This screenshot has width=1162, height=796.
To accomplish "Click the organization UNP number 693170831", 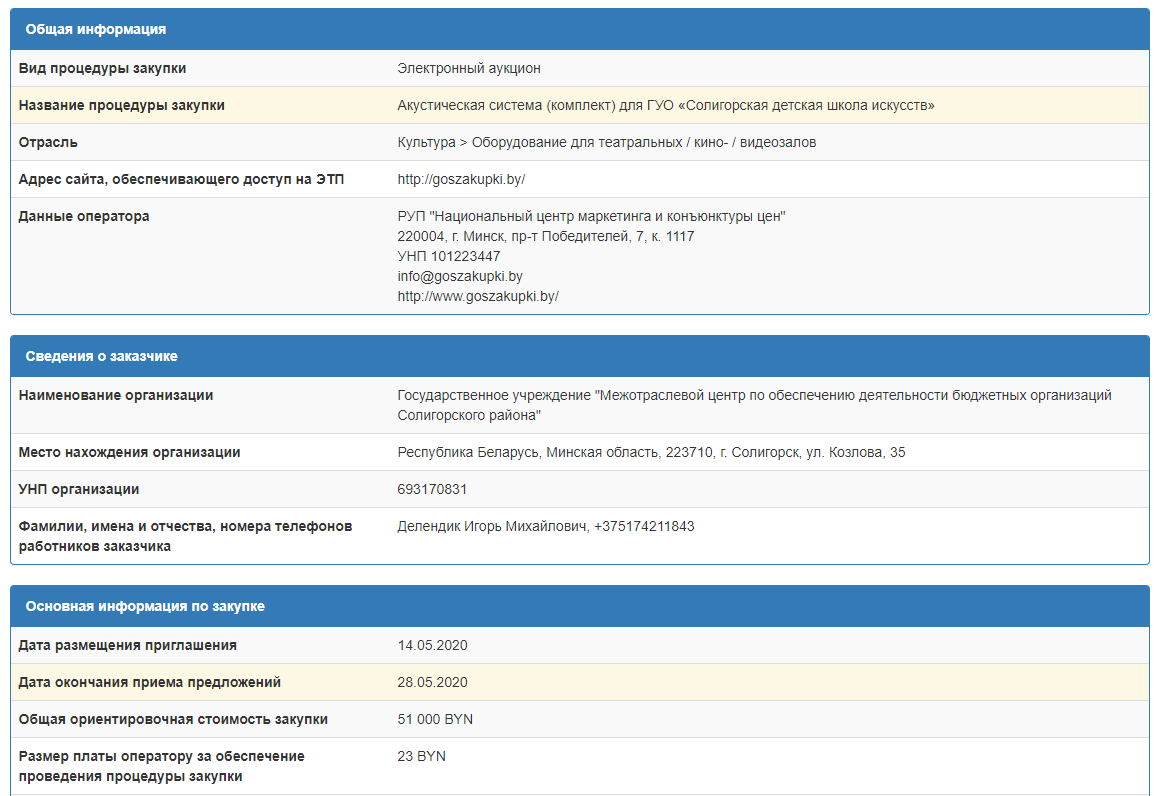I will [x=432, y=489].
